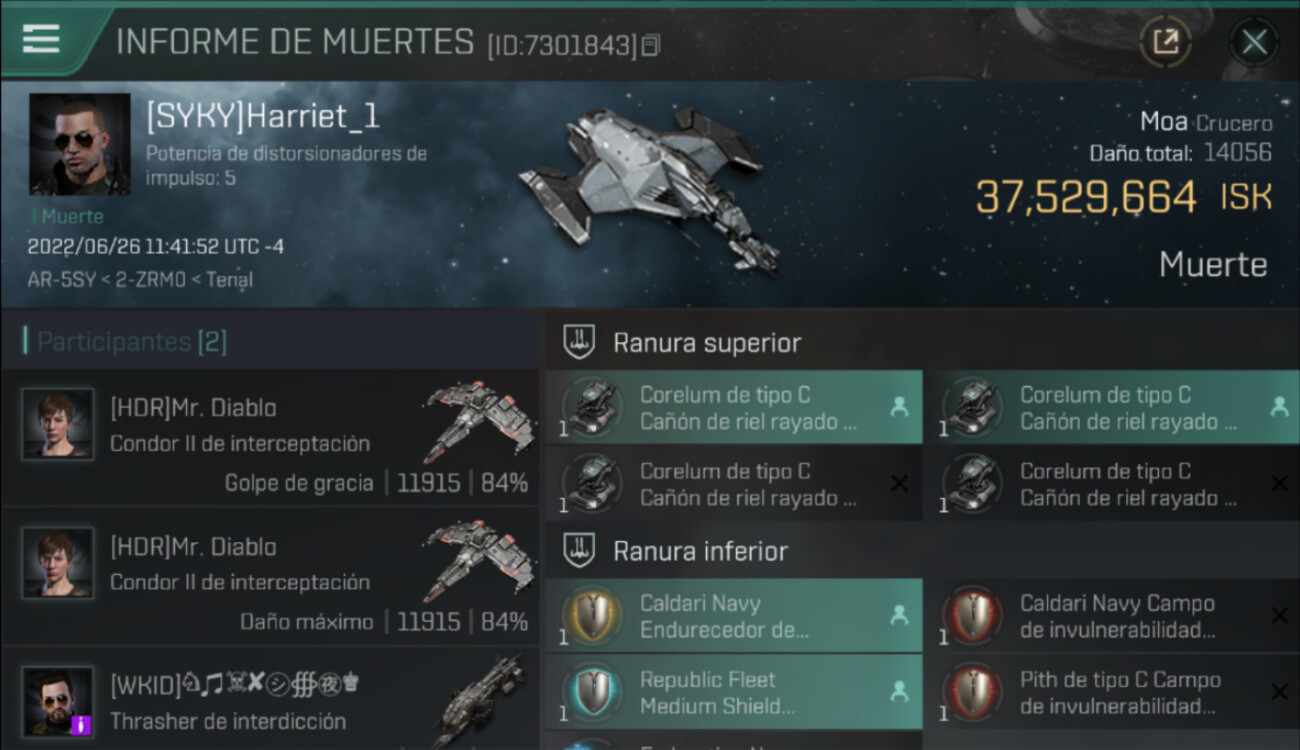Open the Mr. Diablo Daño máximo entry
Screen dimensions: 1300x750
(270, 577)
